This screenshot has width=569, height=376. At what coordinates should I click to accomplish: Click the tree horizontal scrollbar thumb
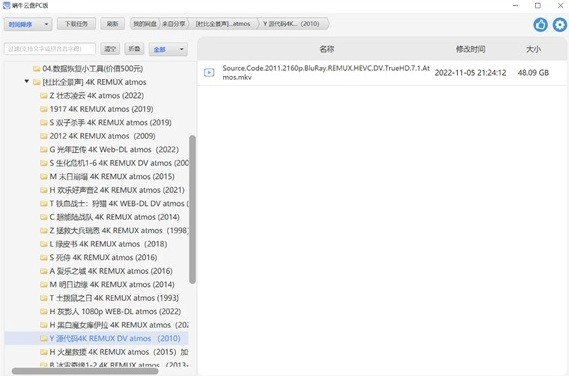click(85, 371)
